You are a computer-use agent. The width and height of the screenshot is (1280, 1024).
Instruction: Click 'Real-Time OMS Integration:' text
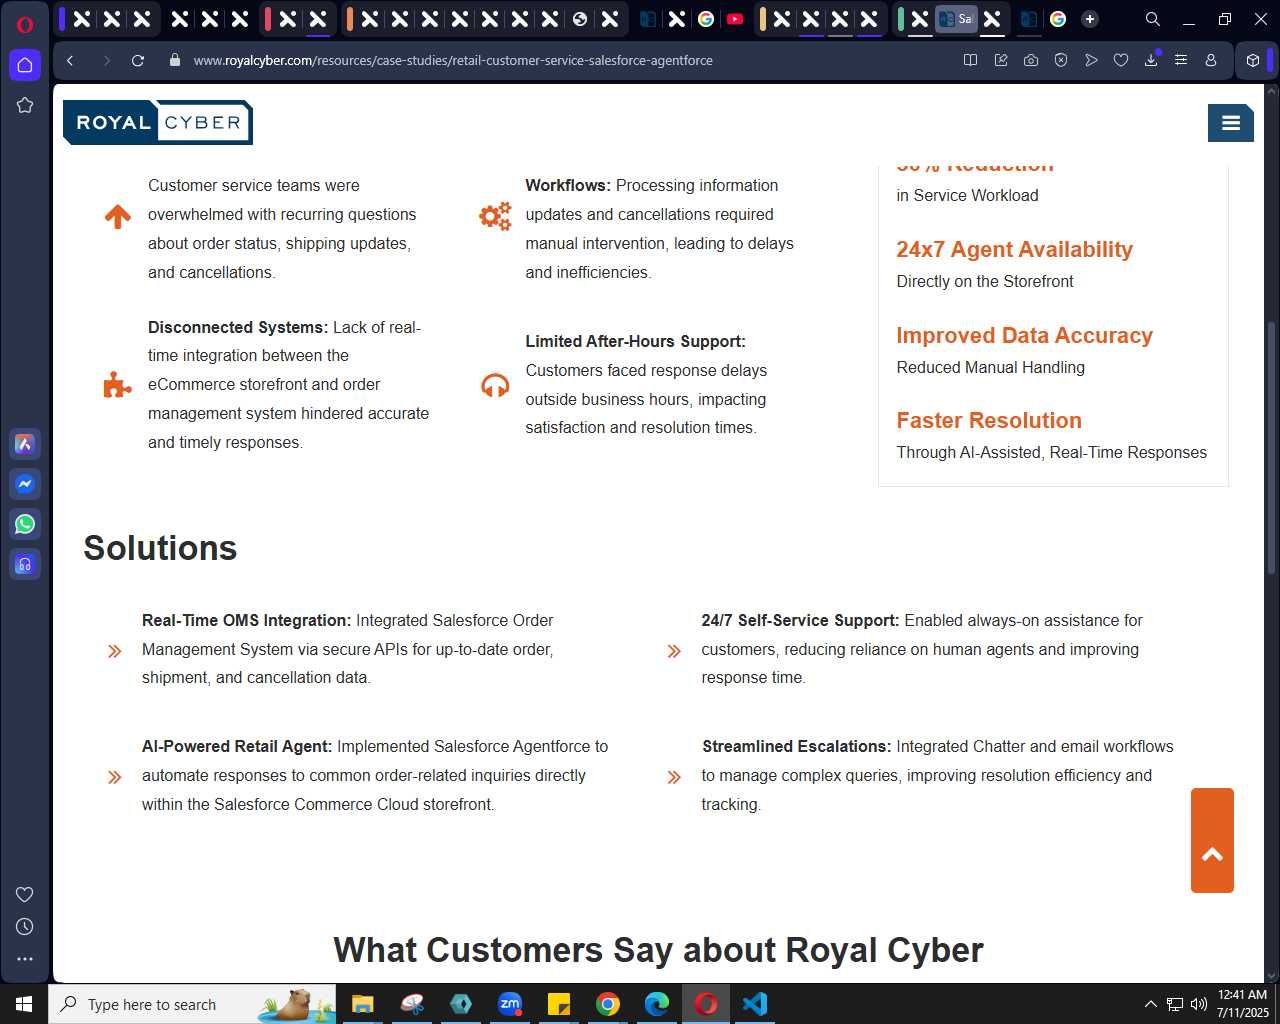click(246, 620)
